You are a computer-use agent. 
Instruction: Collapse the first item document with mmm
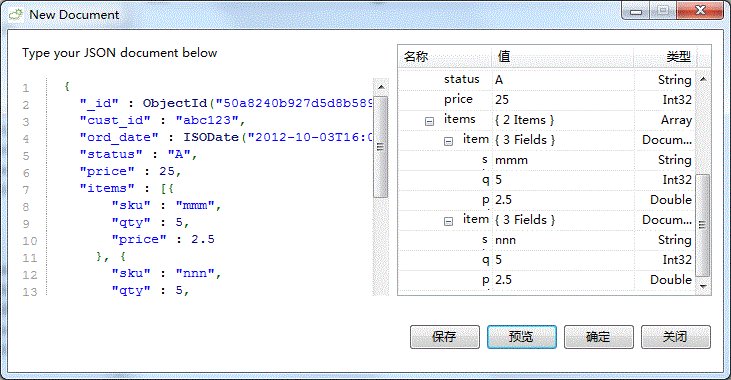(x=448, y=141)
